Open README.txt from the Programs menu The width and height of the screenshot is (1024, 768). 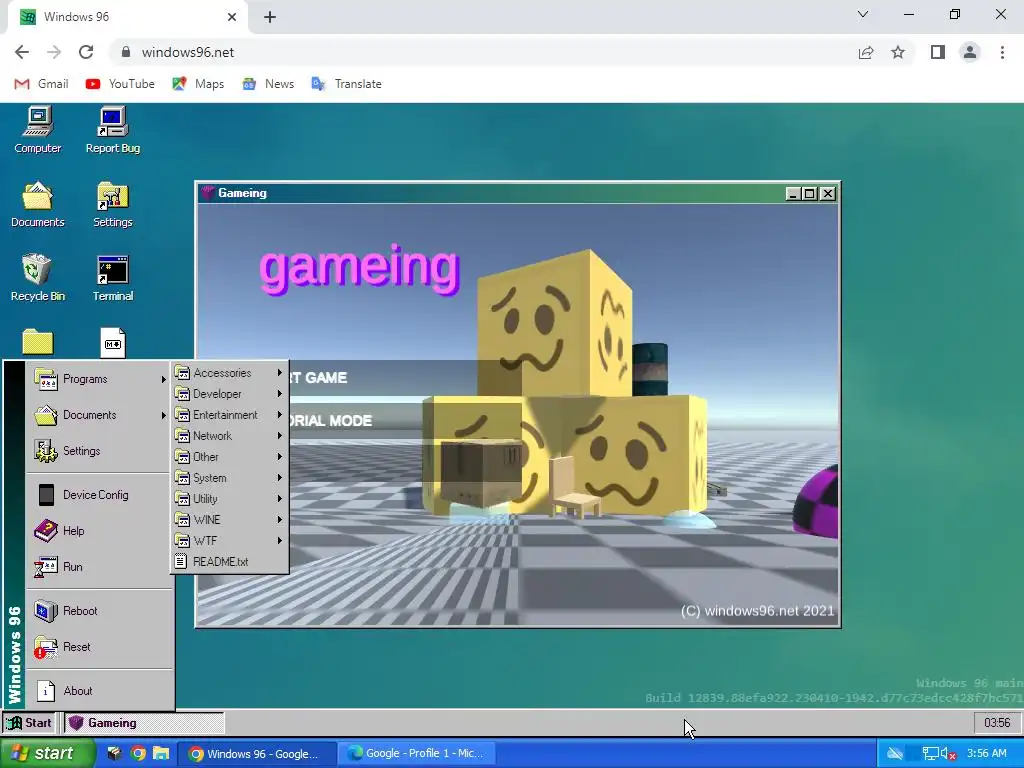tap(230, 562)
